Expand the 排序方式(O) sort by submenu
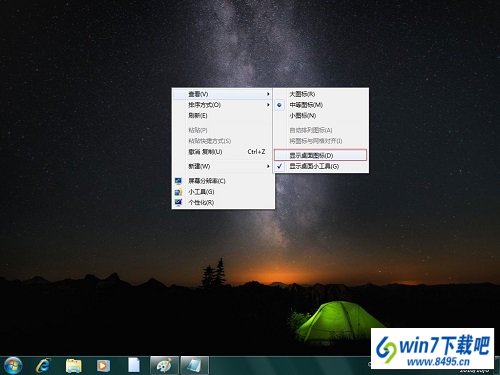Image resolution: width=500 pixels, height=375 pixels. tap(223, 105)
